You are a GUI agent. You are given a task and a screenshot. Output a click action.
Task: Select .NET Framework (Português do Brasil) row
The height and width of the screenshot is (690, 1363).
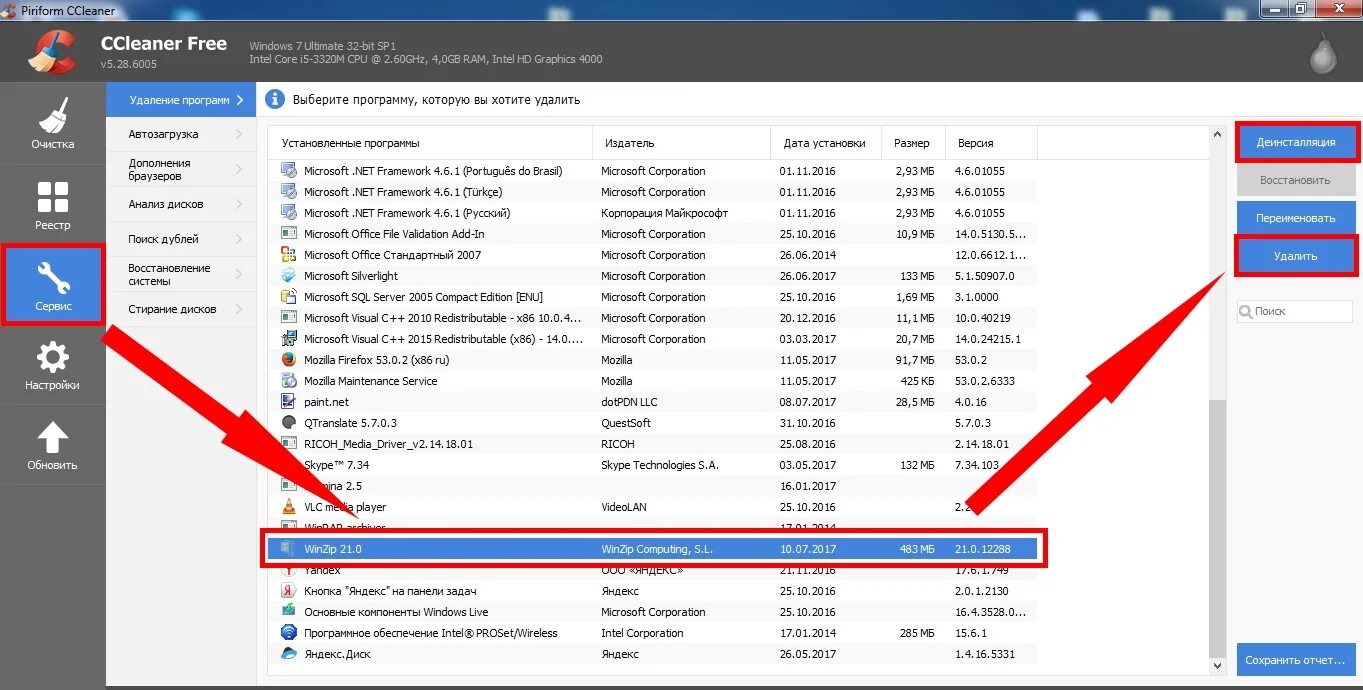[x=653, y=171]
